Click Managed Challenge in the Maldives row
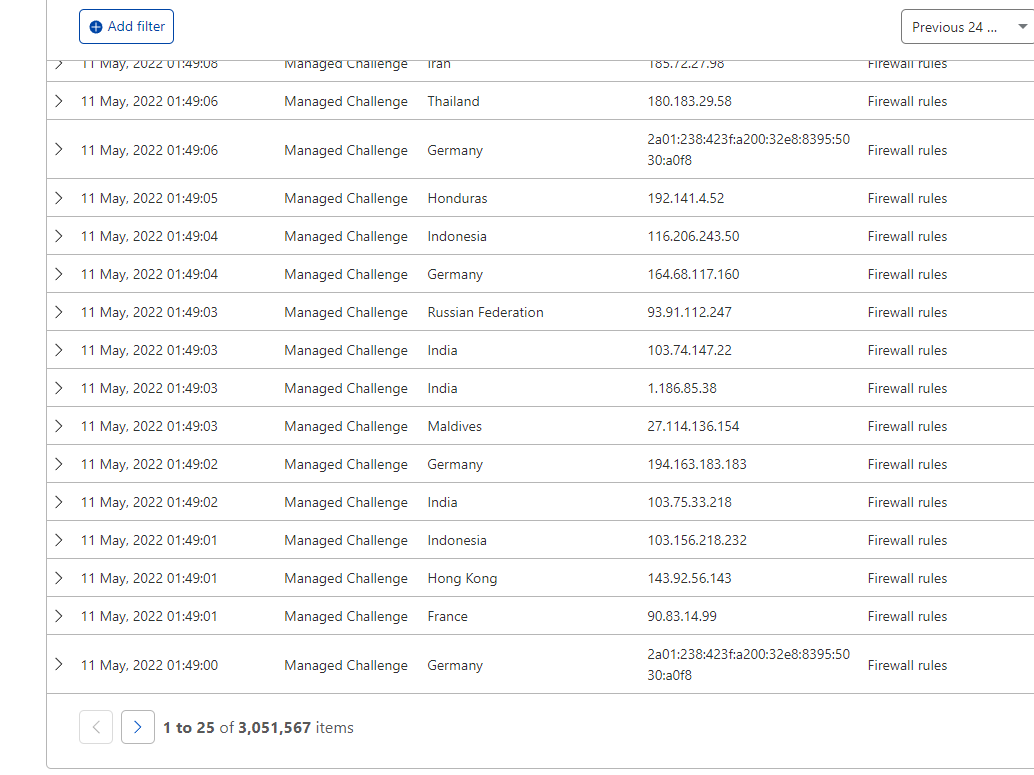The height and width of the screenshot is (775, 1034). coord(346,426)
